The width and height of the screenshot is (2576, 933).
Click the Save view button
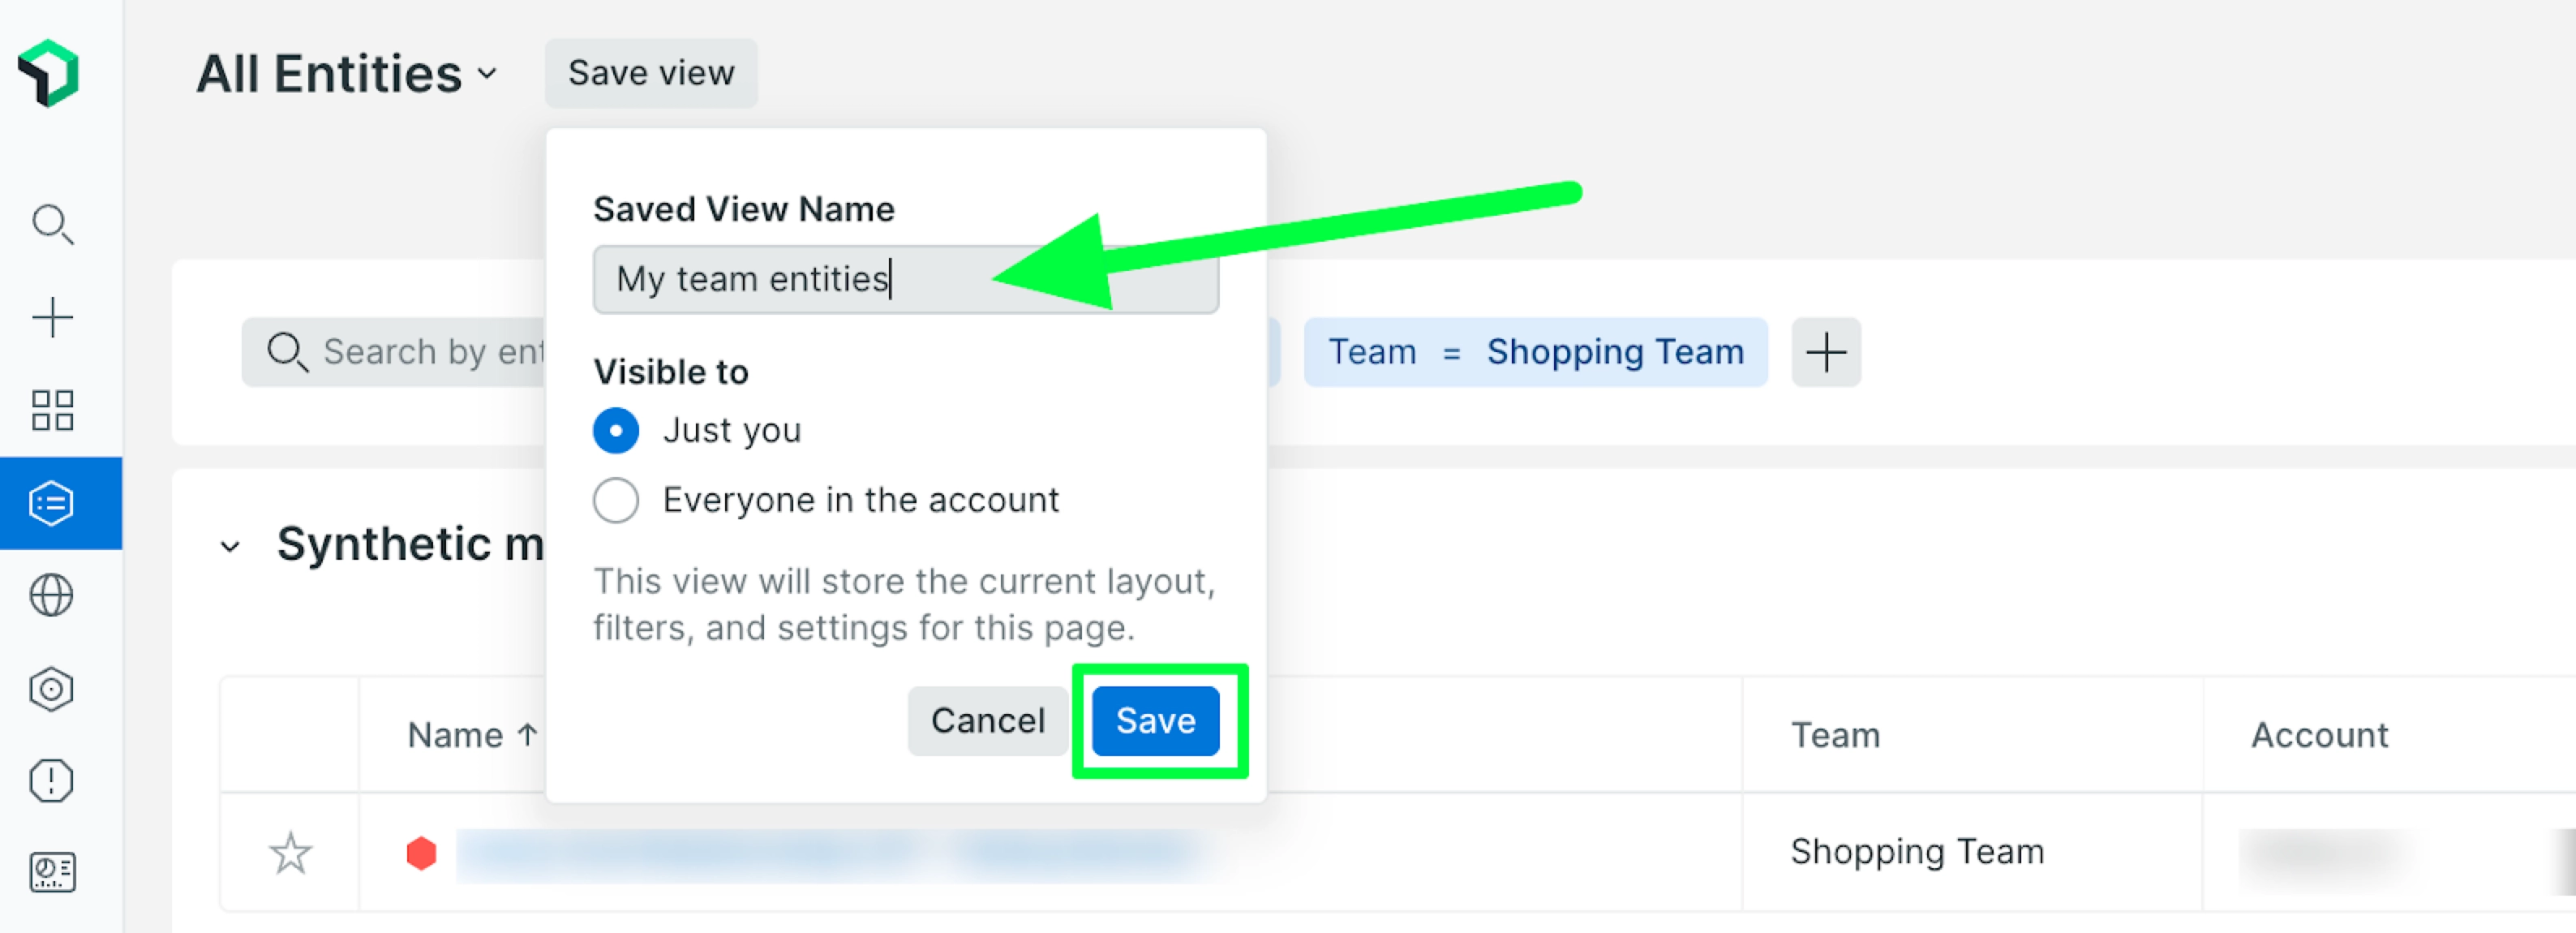pos(651,73)
